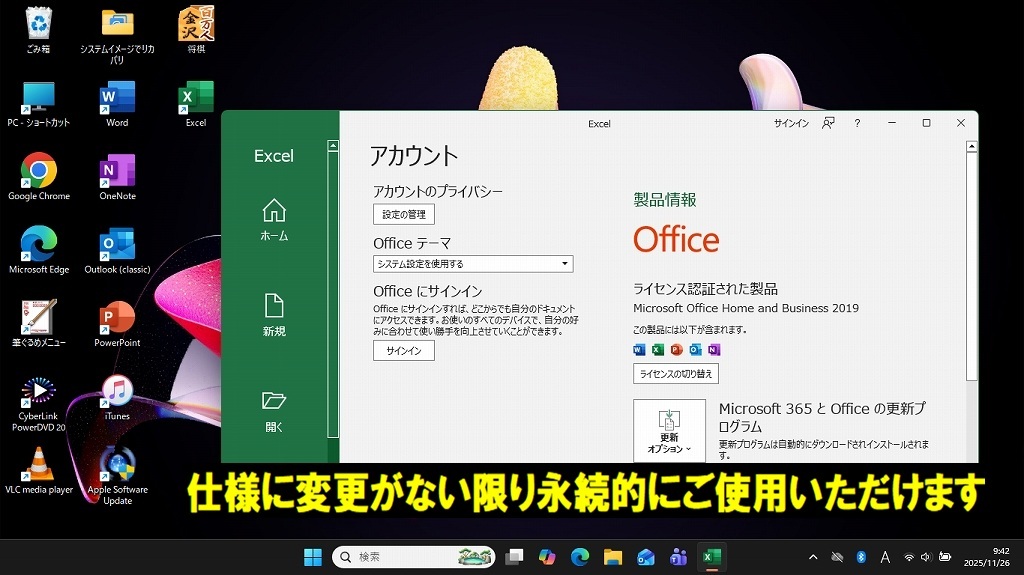
Task: Select New (新規) in Excel sidebar
Action: tap(274, 316)
